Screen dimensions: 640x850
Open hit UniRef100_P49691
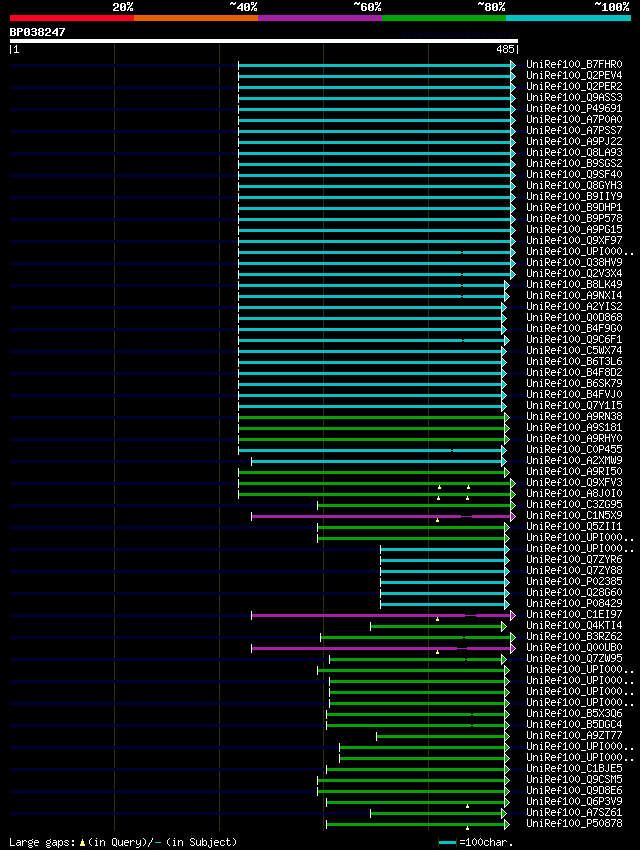(x=574, y=108)
